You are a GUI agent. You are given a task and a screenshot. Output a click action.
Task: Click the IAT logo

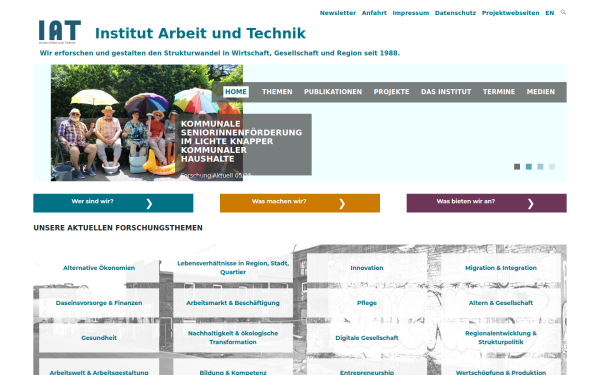tap(60, 32)
